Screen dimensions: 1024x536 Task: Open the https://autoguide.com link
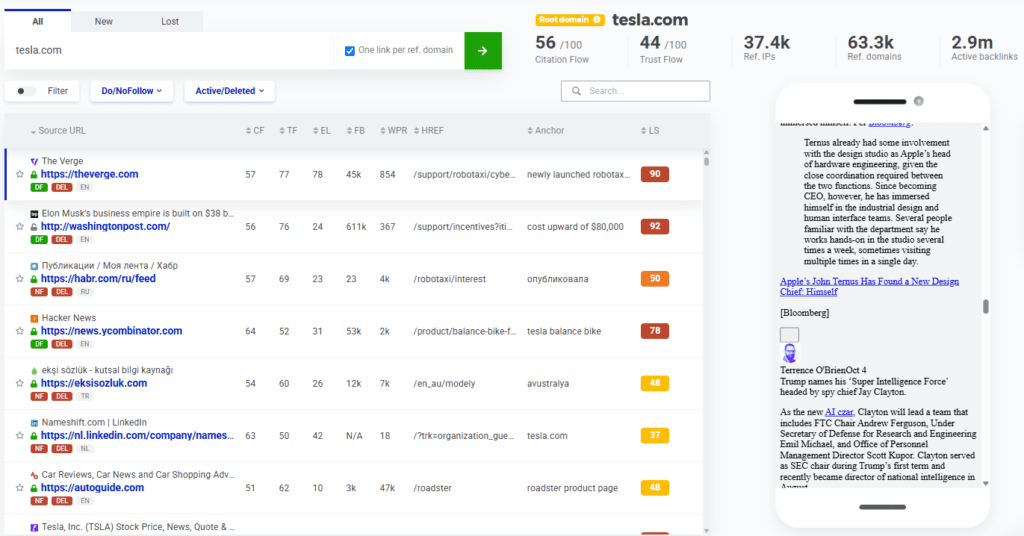coord(92,488)
